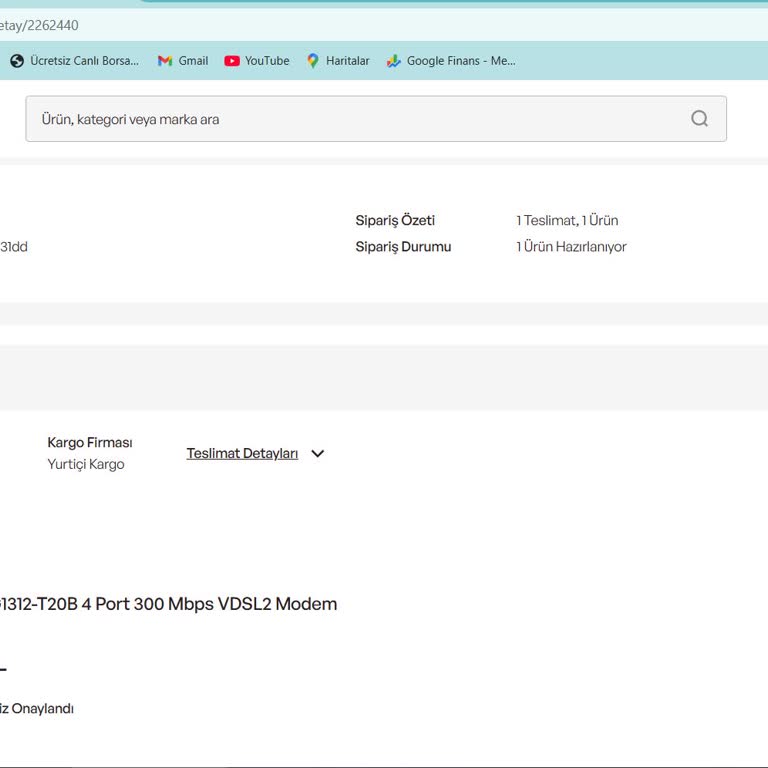Open the YouTube bookmark
The height and width of the screenshot is (768, 768).
pos(257,61)
